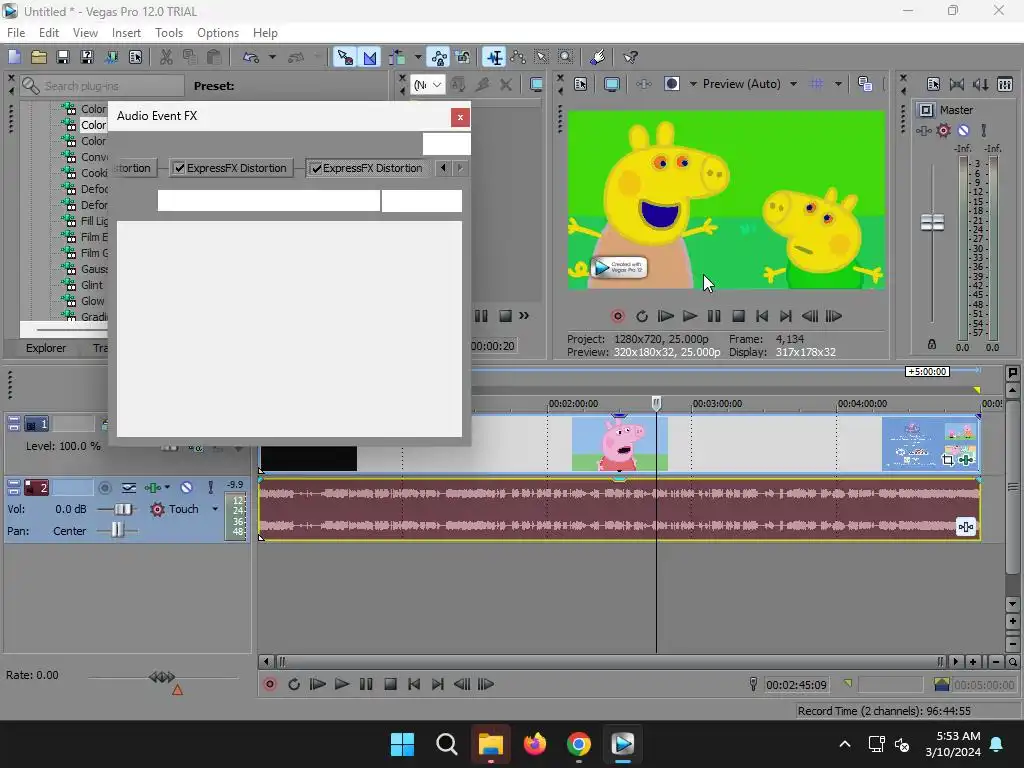Screen dimensions: 1024x768
Task: Click Record button under video preview
Action: coord(617,316)
